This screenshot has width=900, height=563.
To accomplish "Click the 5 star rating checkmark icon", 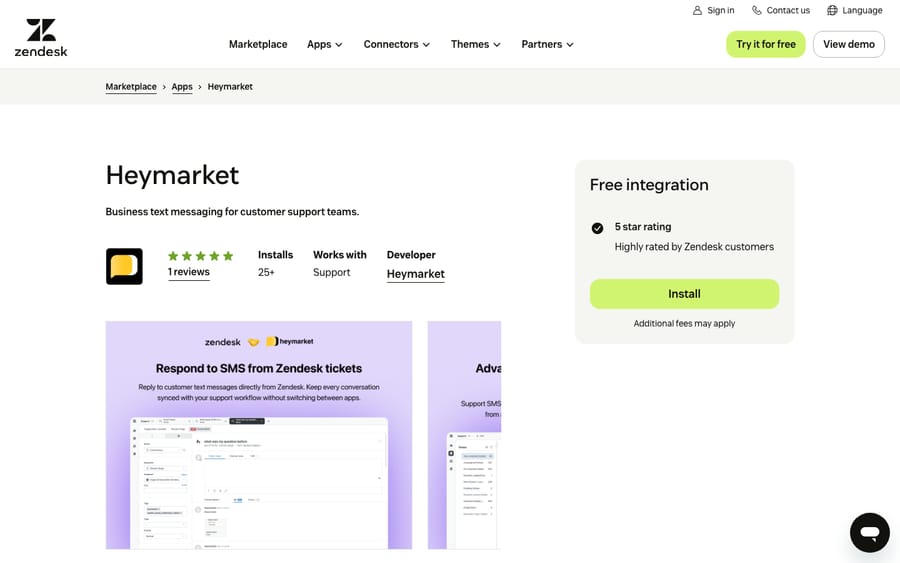I will pyautogui.click(x=597, y=228).
